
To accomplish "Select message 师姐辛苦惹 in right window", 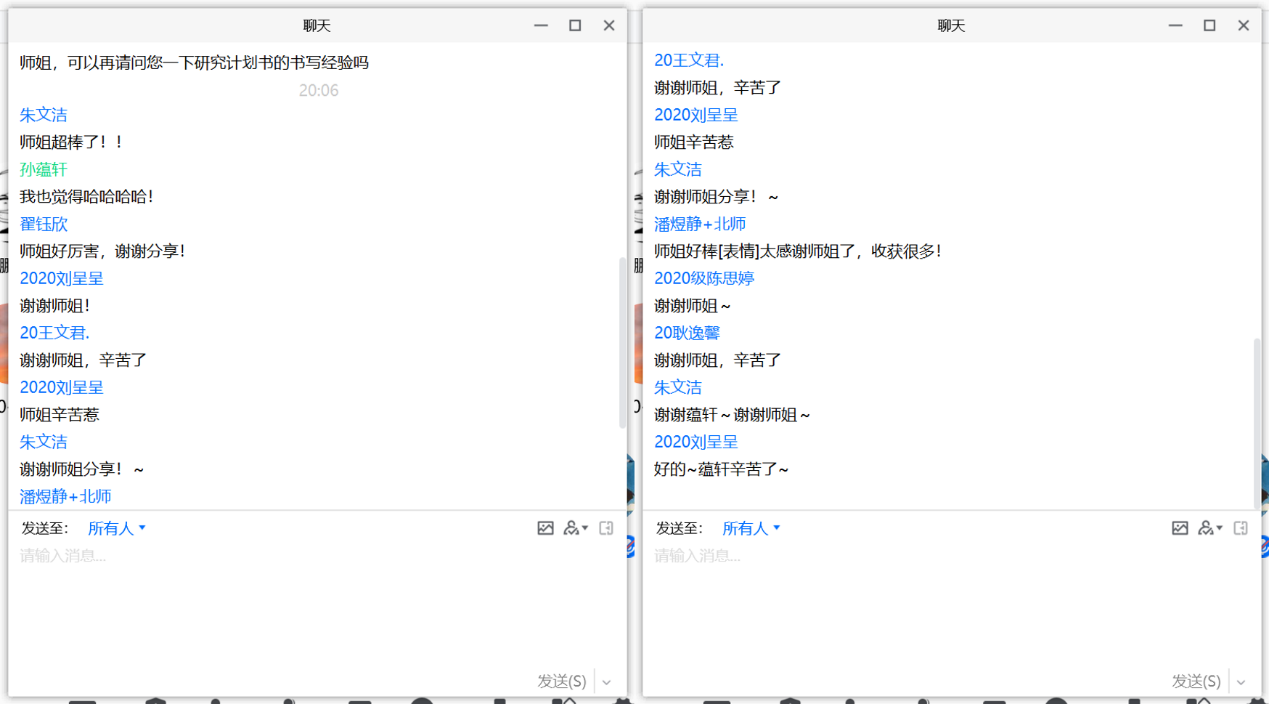I will [x=694, y=142].
